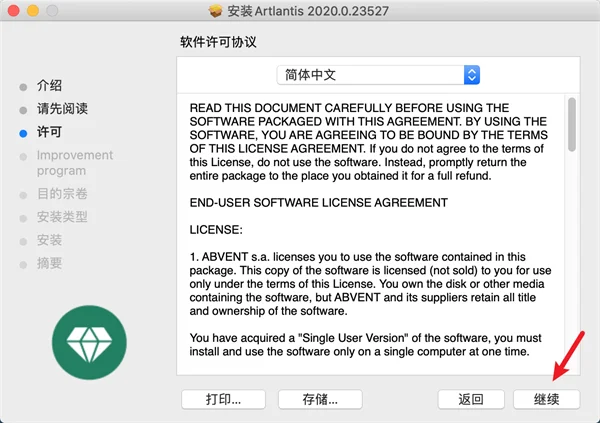Click the blue language dropdown arrows

point(472,75)
